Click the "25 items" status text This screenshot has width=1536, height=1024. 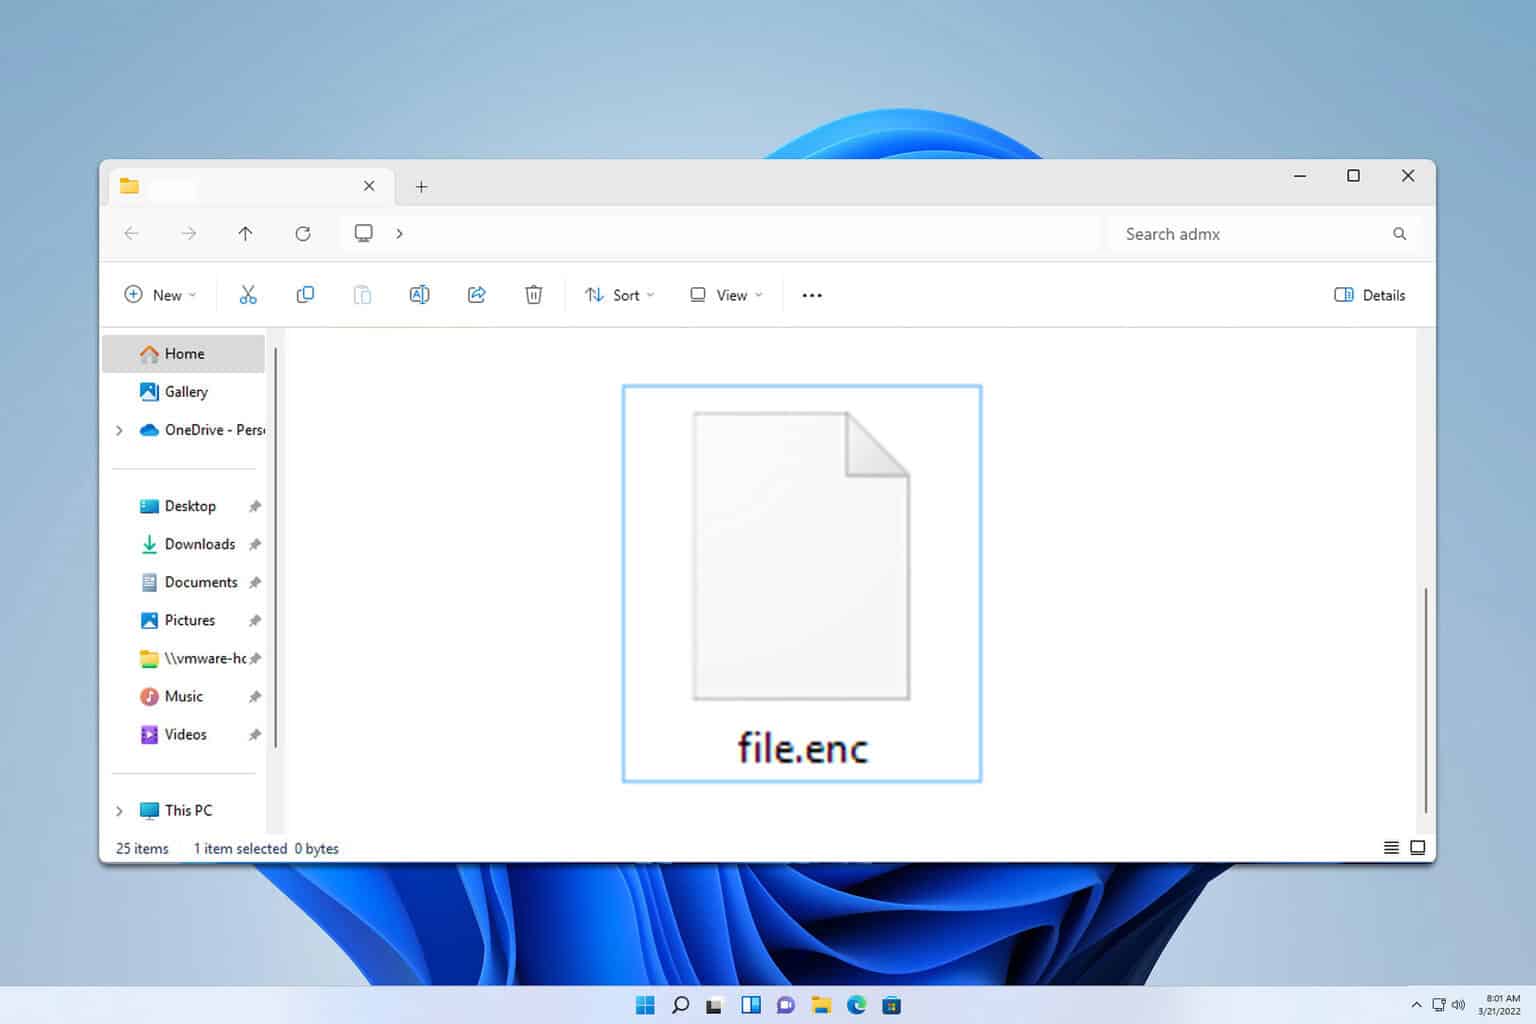tap(142, 849)
